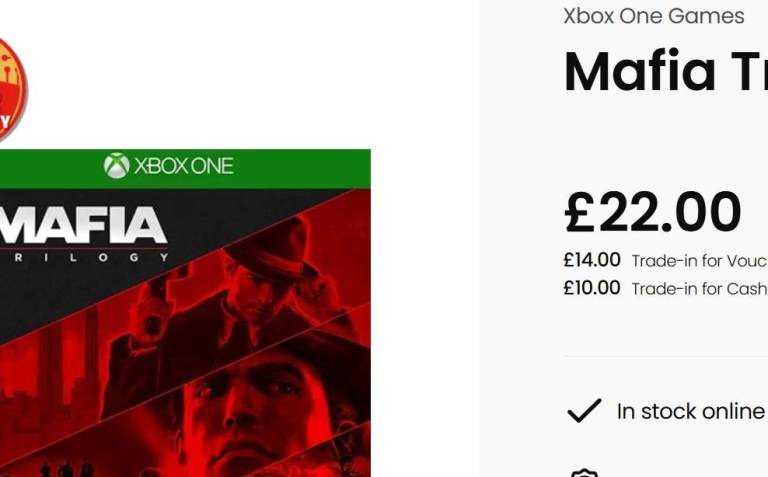Image resolution: width=768 pixels, height=477 pixels.
Task: Click the round orange badge icon above the cover
Action: (12, 90)
